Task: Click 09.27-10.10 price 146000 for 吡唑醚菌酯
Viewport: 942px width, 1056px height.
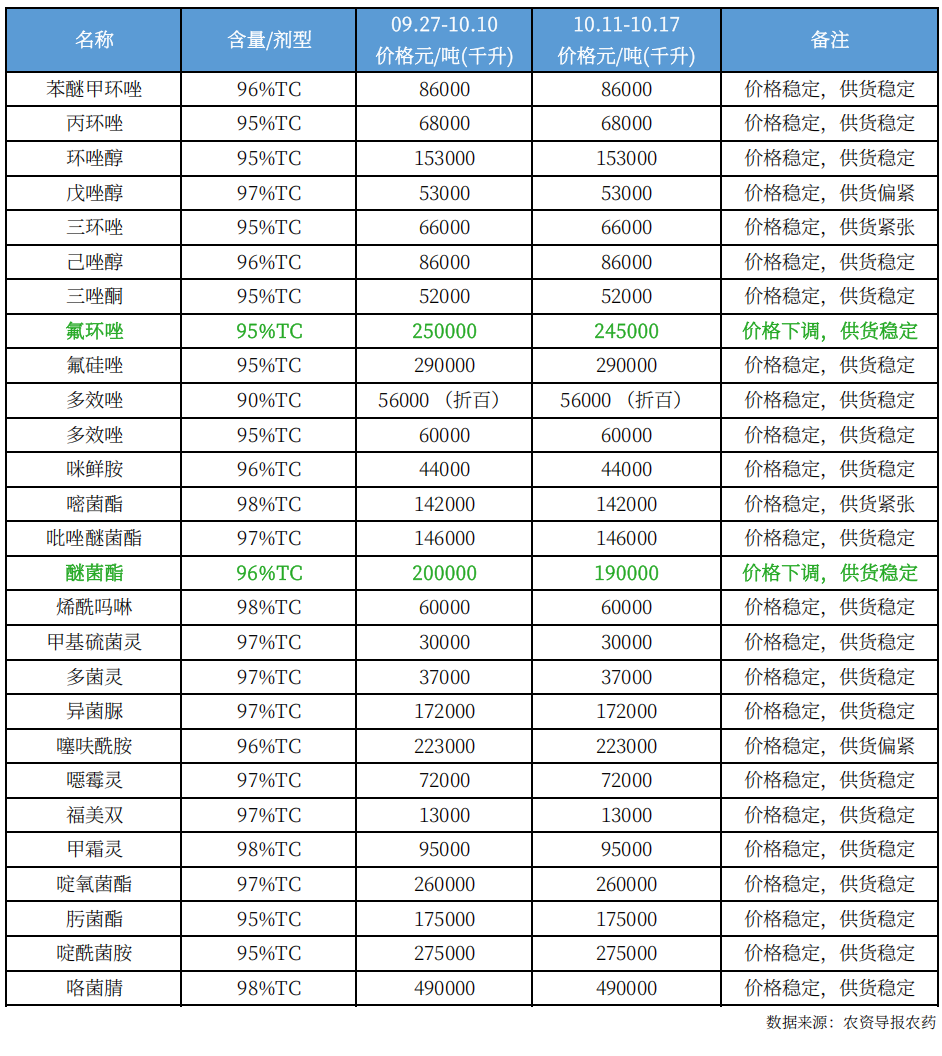Action: click(444, 538)
